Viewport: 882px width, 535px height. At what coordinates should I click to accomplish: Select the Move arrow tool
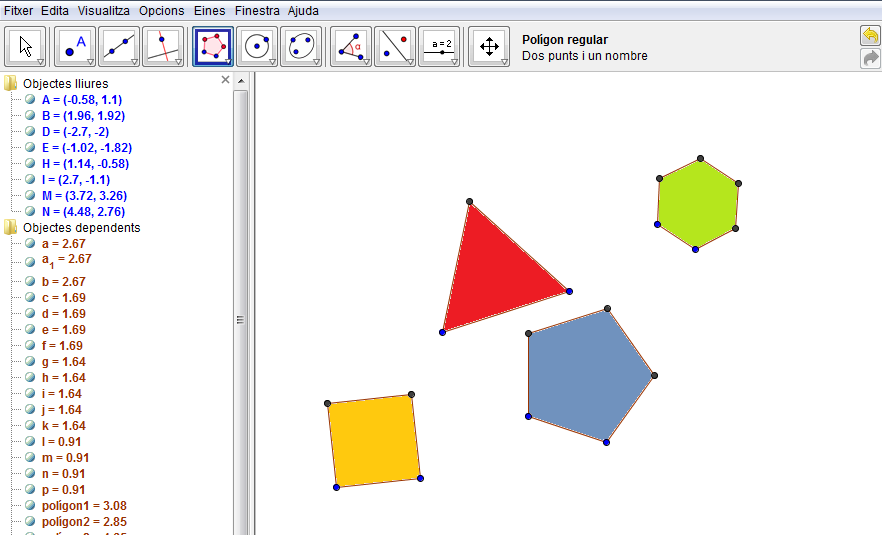coord(26,47)
